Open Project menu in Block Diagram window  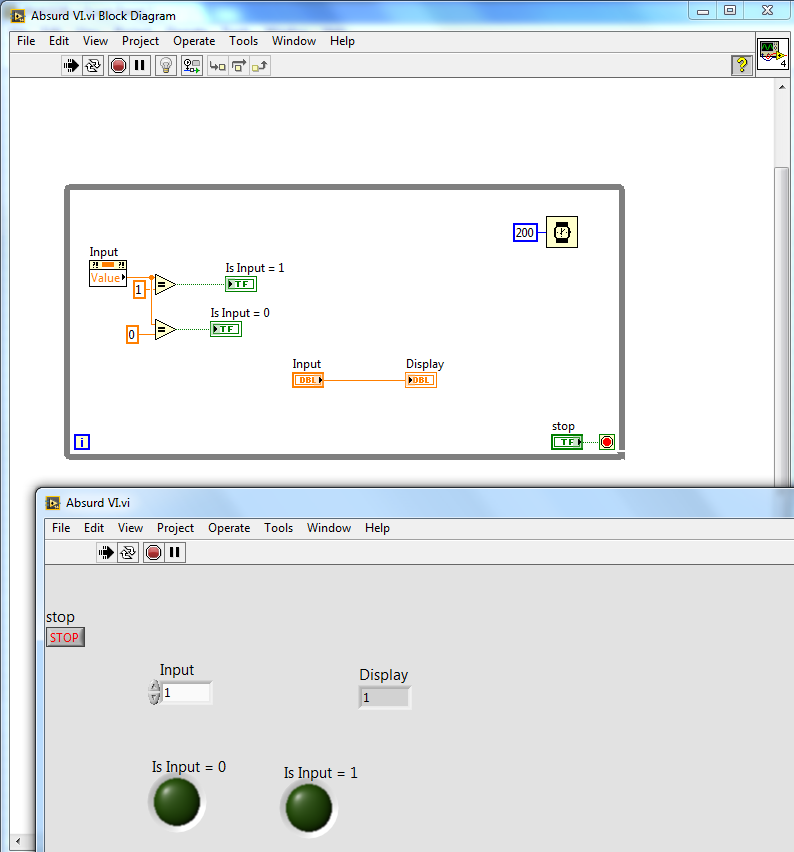(140, 41)
